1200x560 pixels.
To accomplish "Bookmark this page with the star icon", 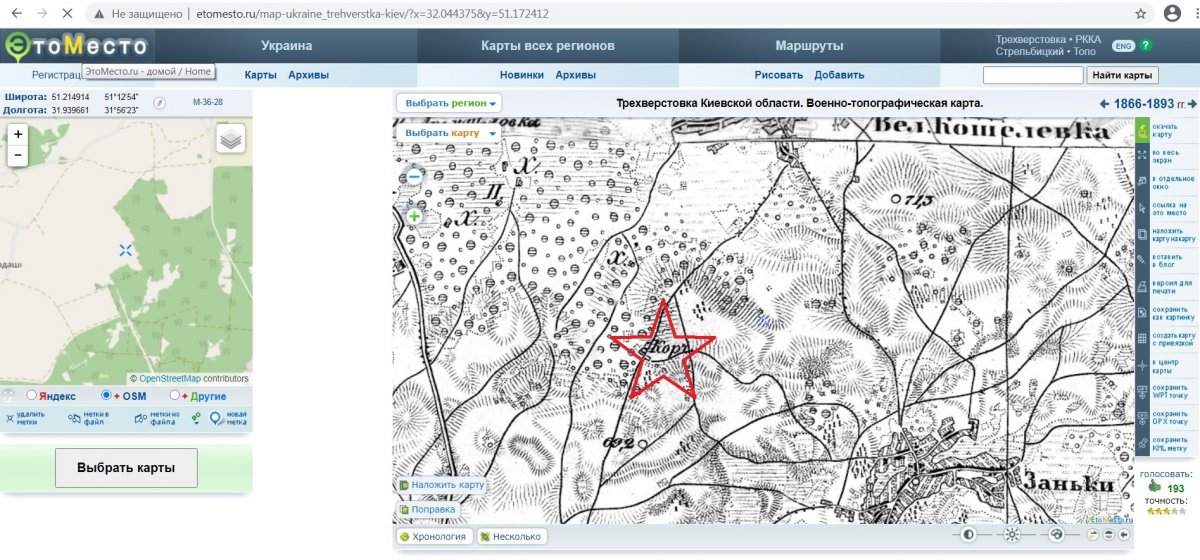I will [1141, 14].
